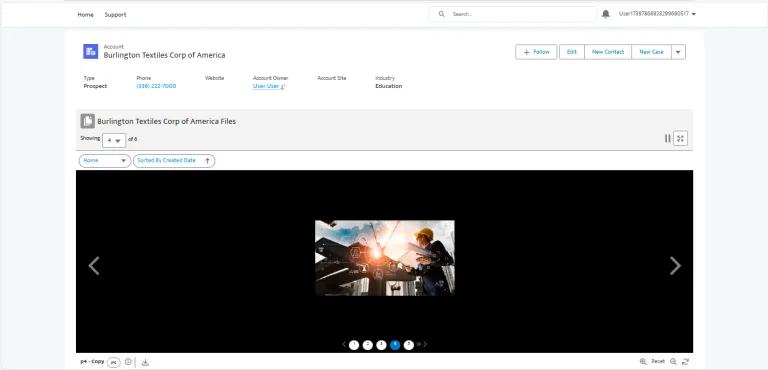
Task: Open the Home folder filter dropdown
Action: (x=105, y=161)
